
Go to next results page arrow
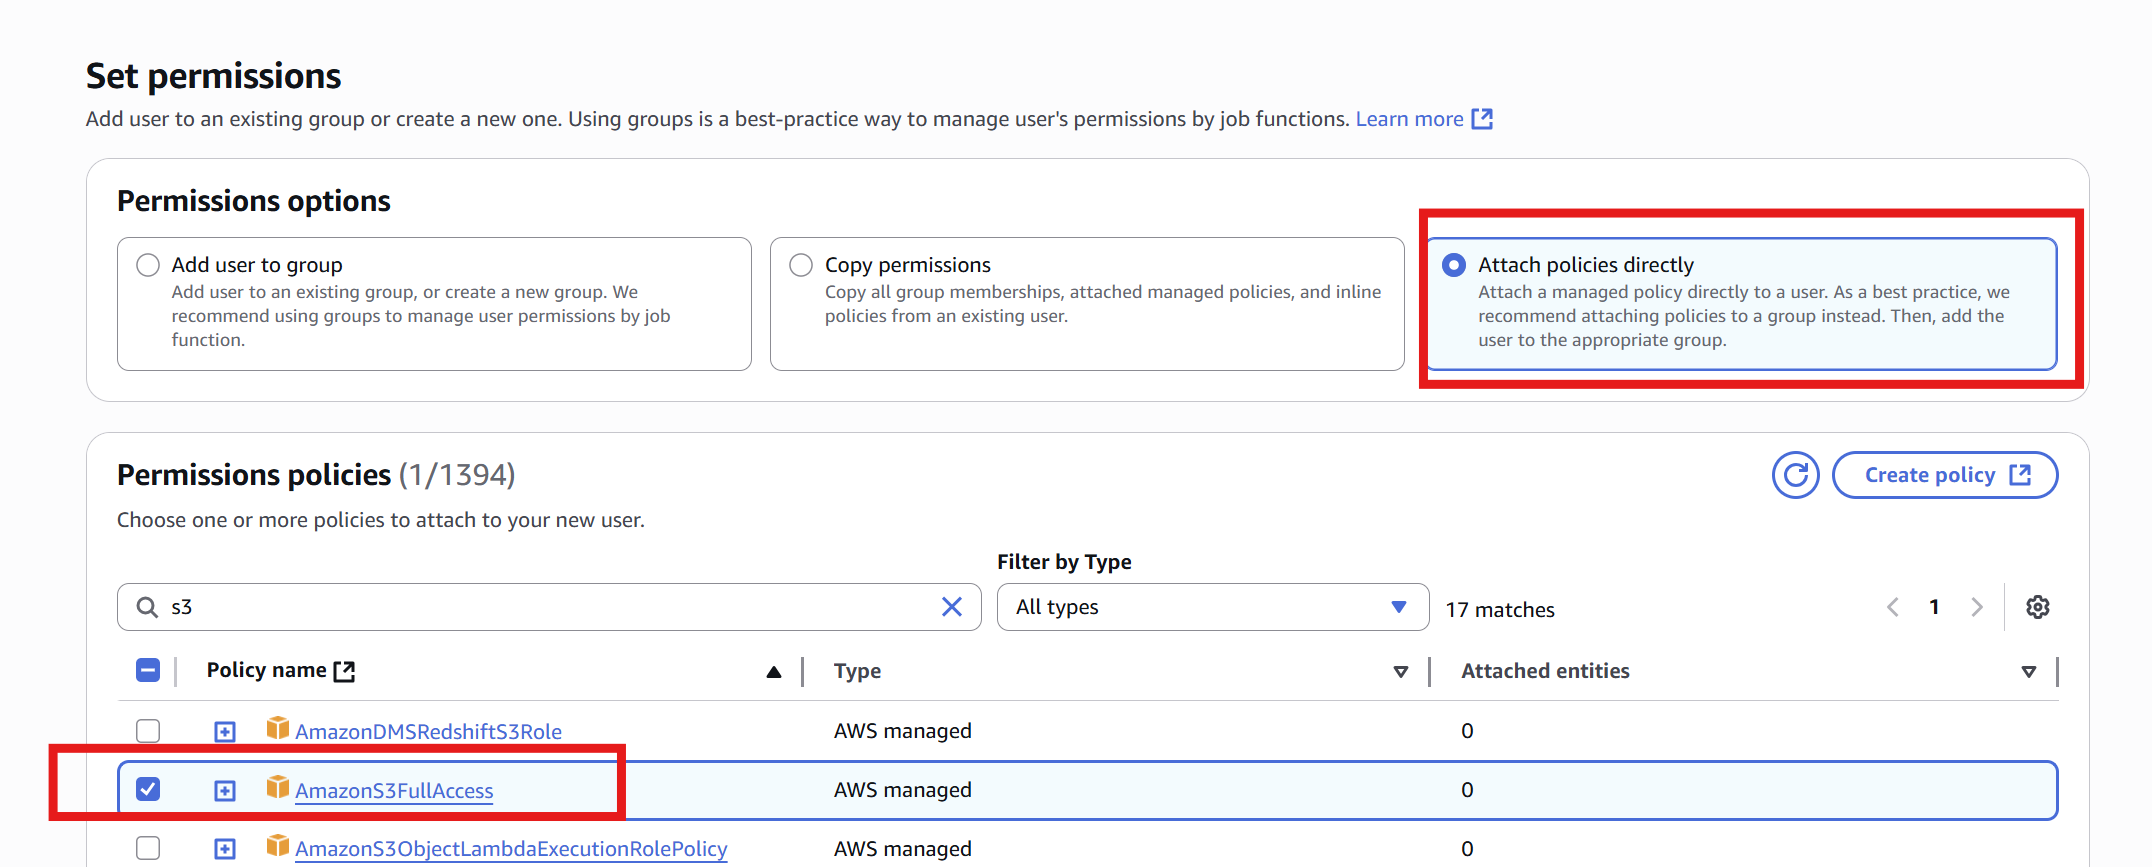[x=1976, y=607]
